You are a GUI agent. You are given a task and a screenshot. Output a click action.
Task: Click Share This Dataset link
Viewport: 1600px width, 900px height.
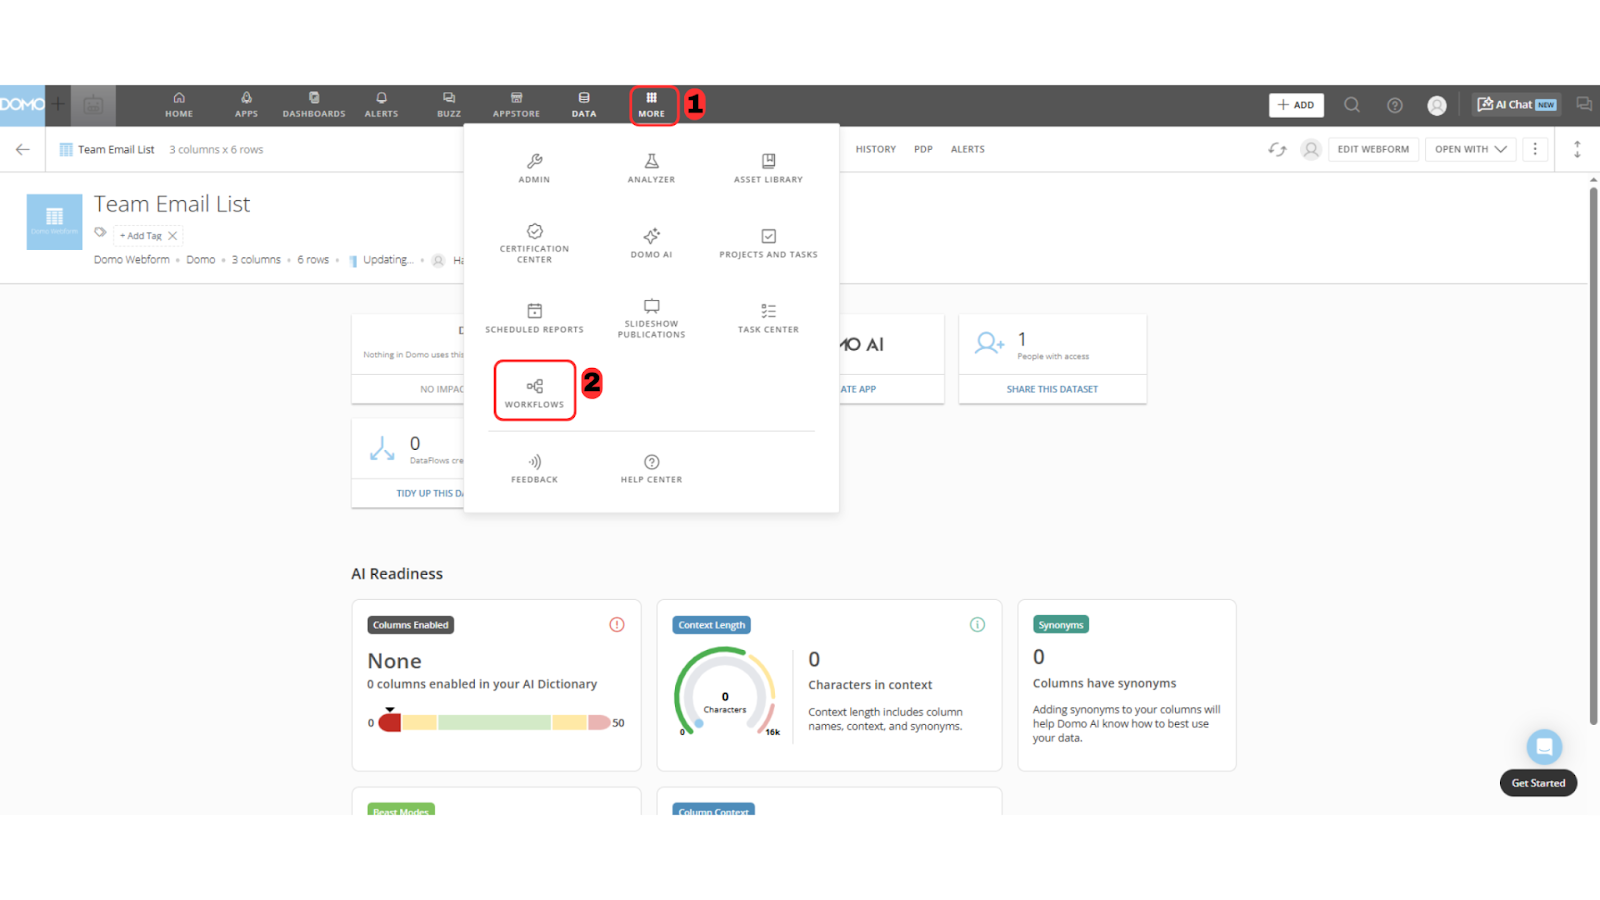[x=1052, y=389]
